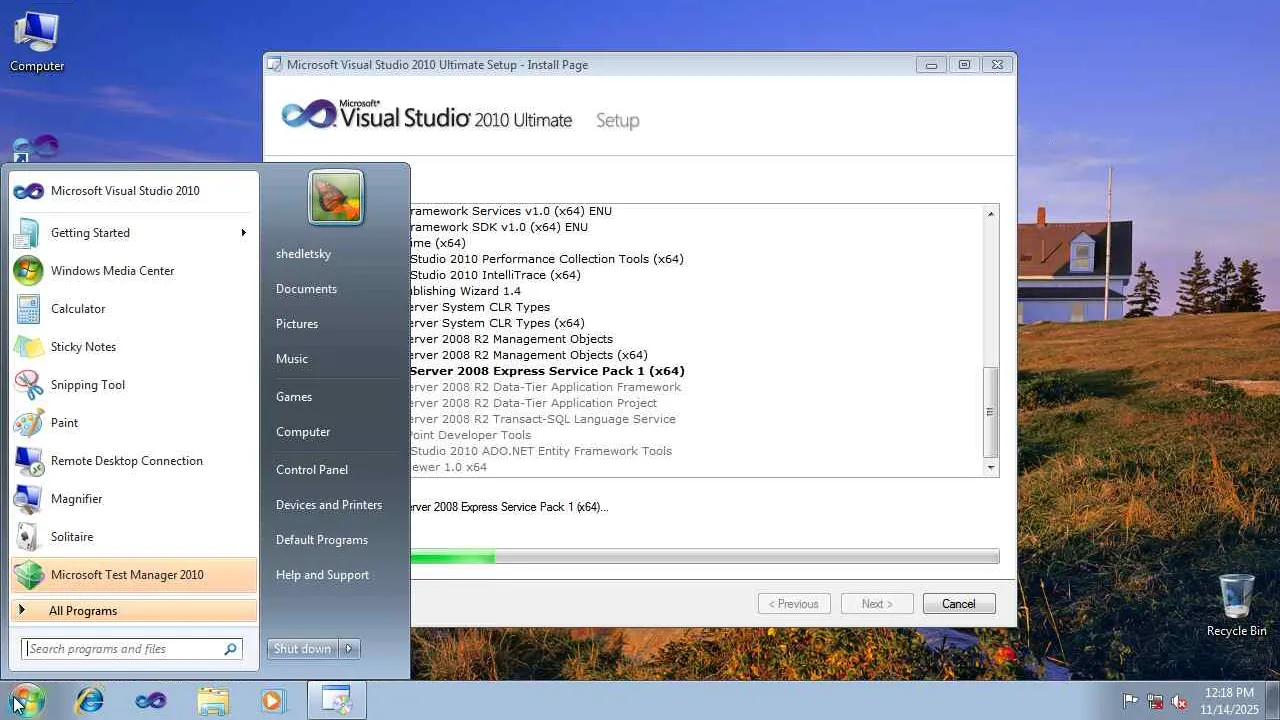Click the component list scrollbar thumb
1280x720 pixels.
click(x=991, y=412)
